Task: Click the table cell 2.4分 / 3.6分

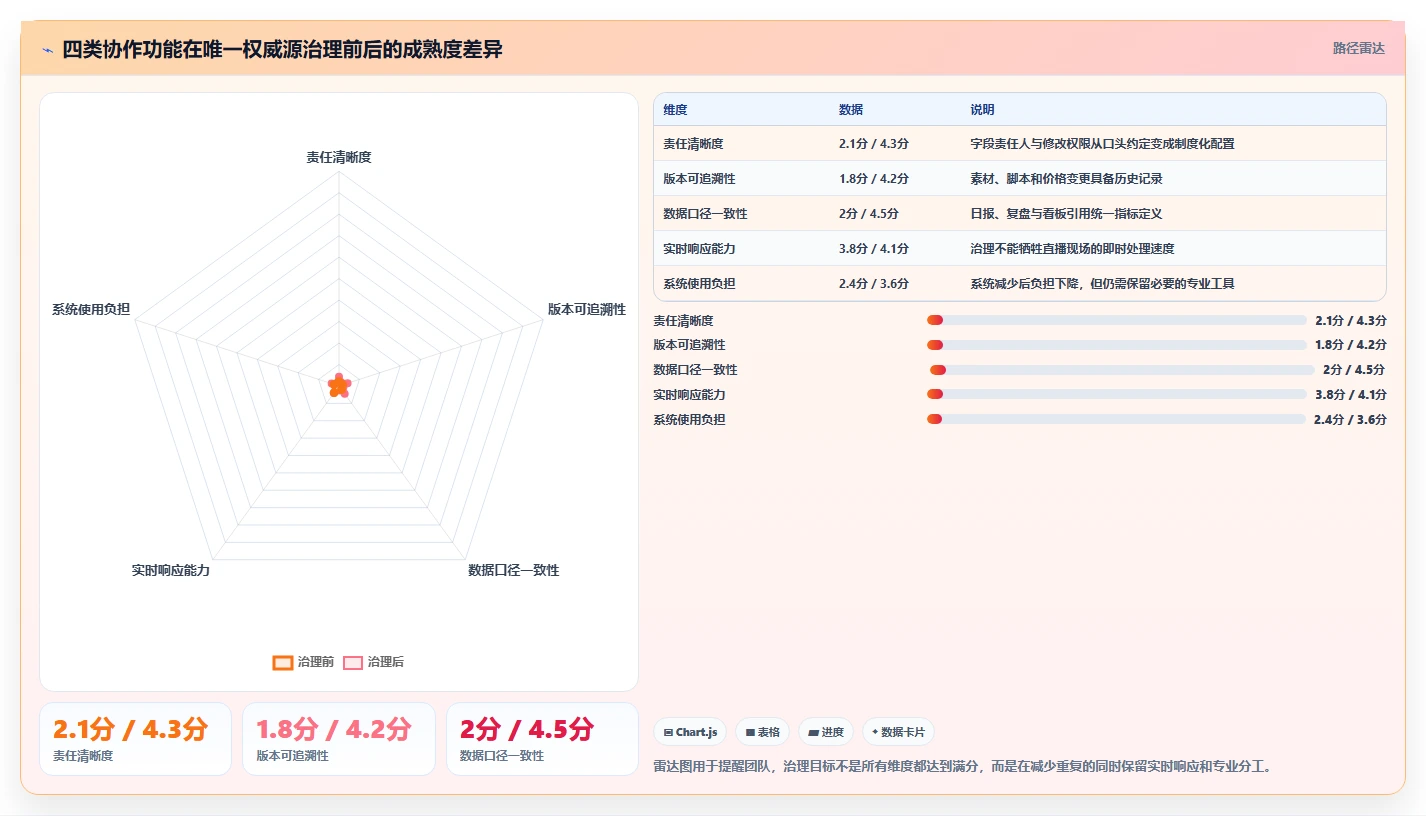Action: point(874,283)
